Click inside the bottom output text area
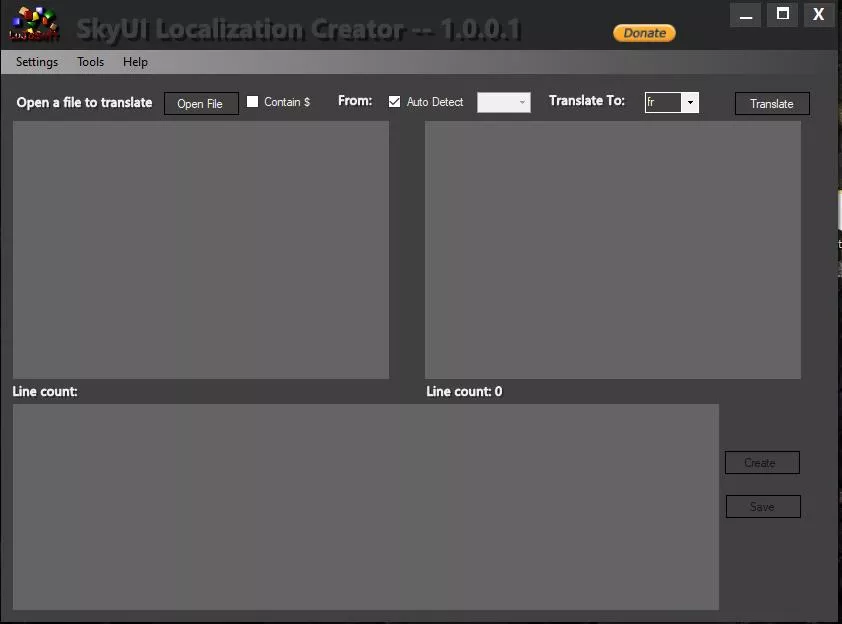Screen dimensions: 842x624 click(x=366, y=507)
